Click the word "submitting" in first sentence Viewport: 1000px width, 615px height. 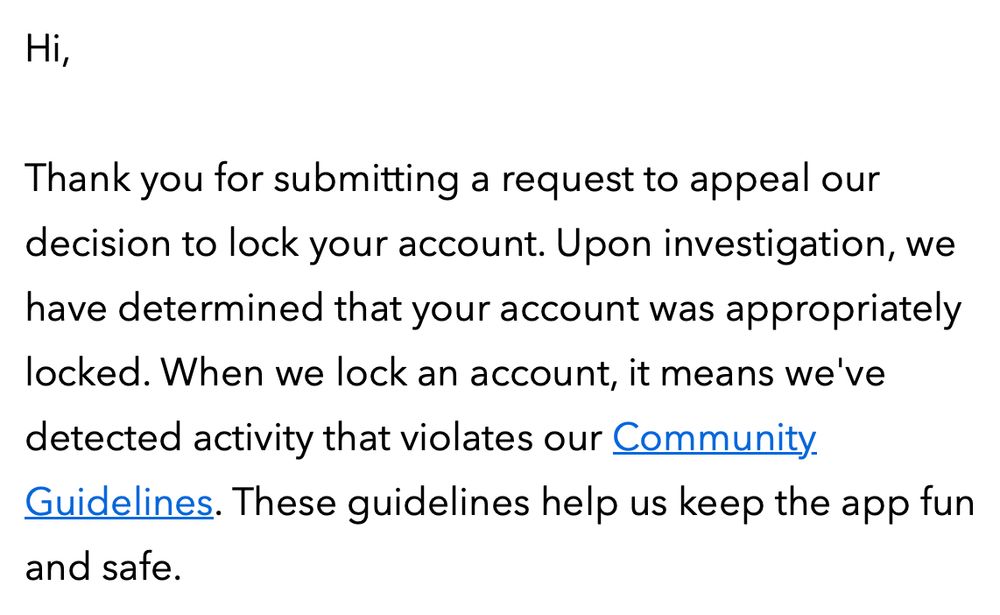(366, 181)
